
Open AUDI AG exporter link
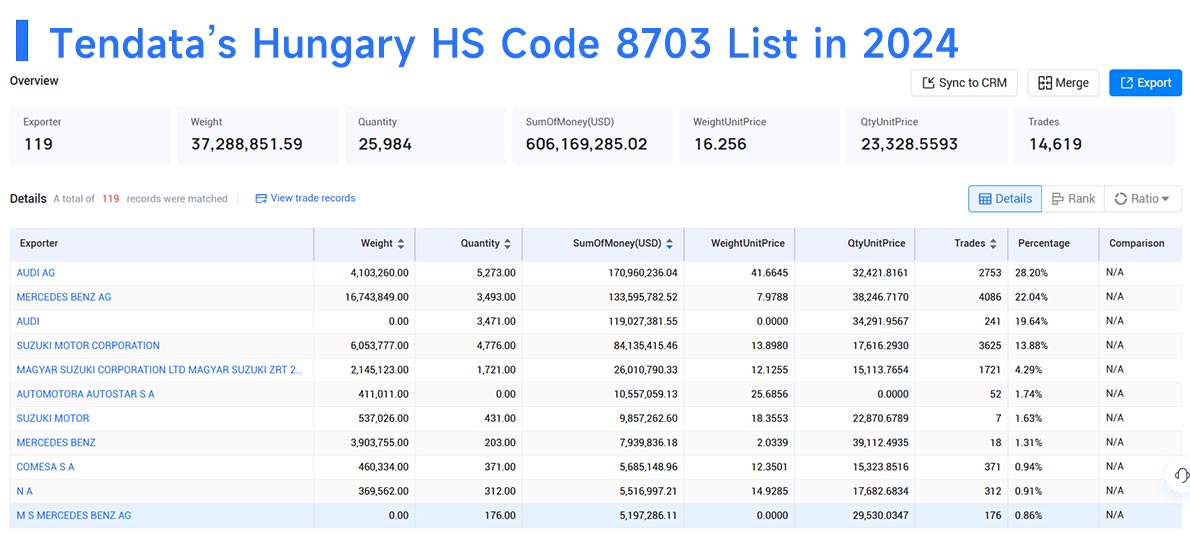coord(36,273)
